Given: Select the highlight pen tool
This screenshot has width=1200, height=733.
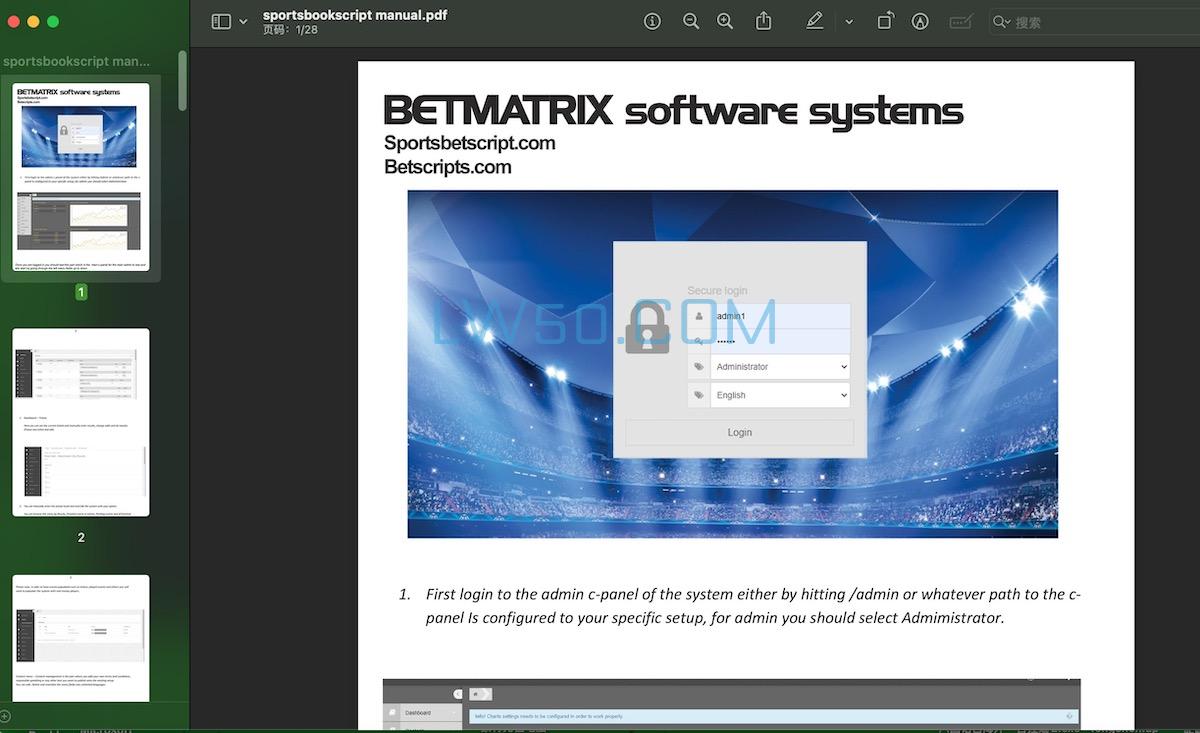Looking at the screenshot, I should pyautogui.click(x=815, y=21).
